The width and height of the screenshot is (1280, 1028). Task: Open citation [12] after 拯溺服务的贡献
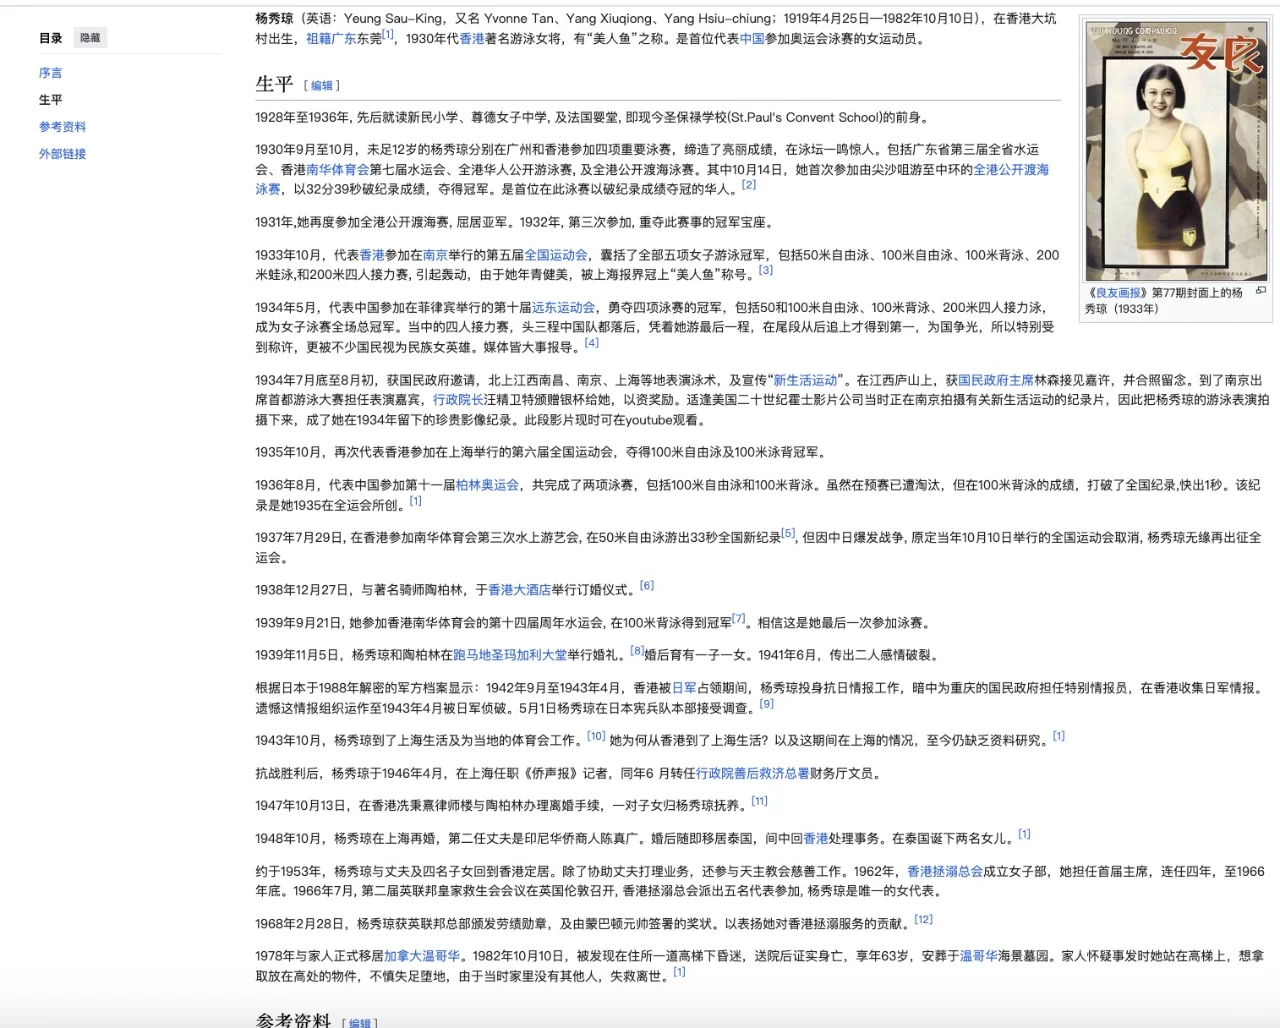(924, 919)
